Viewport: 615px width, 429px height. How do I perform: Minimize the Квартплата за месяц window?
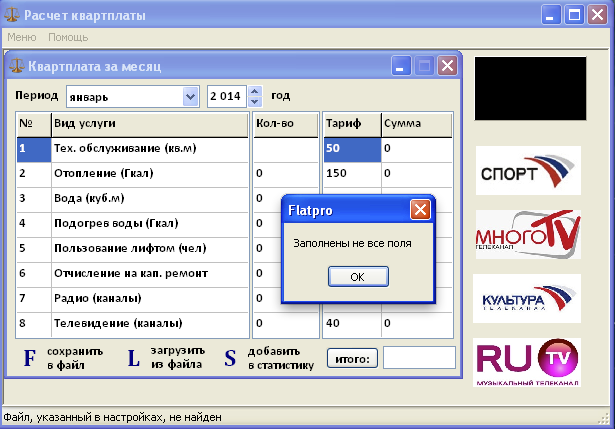click(x=401, y=65)
